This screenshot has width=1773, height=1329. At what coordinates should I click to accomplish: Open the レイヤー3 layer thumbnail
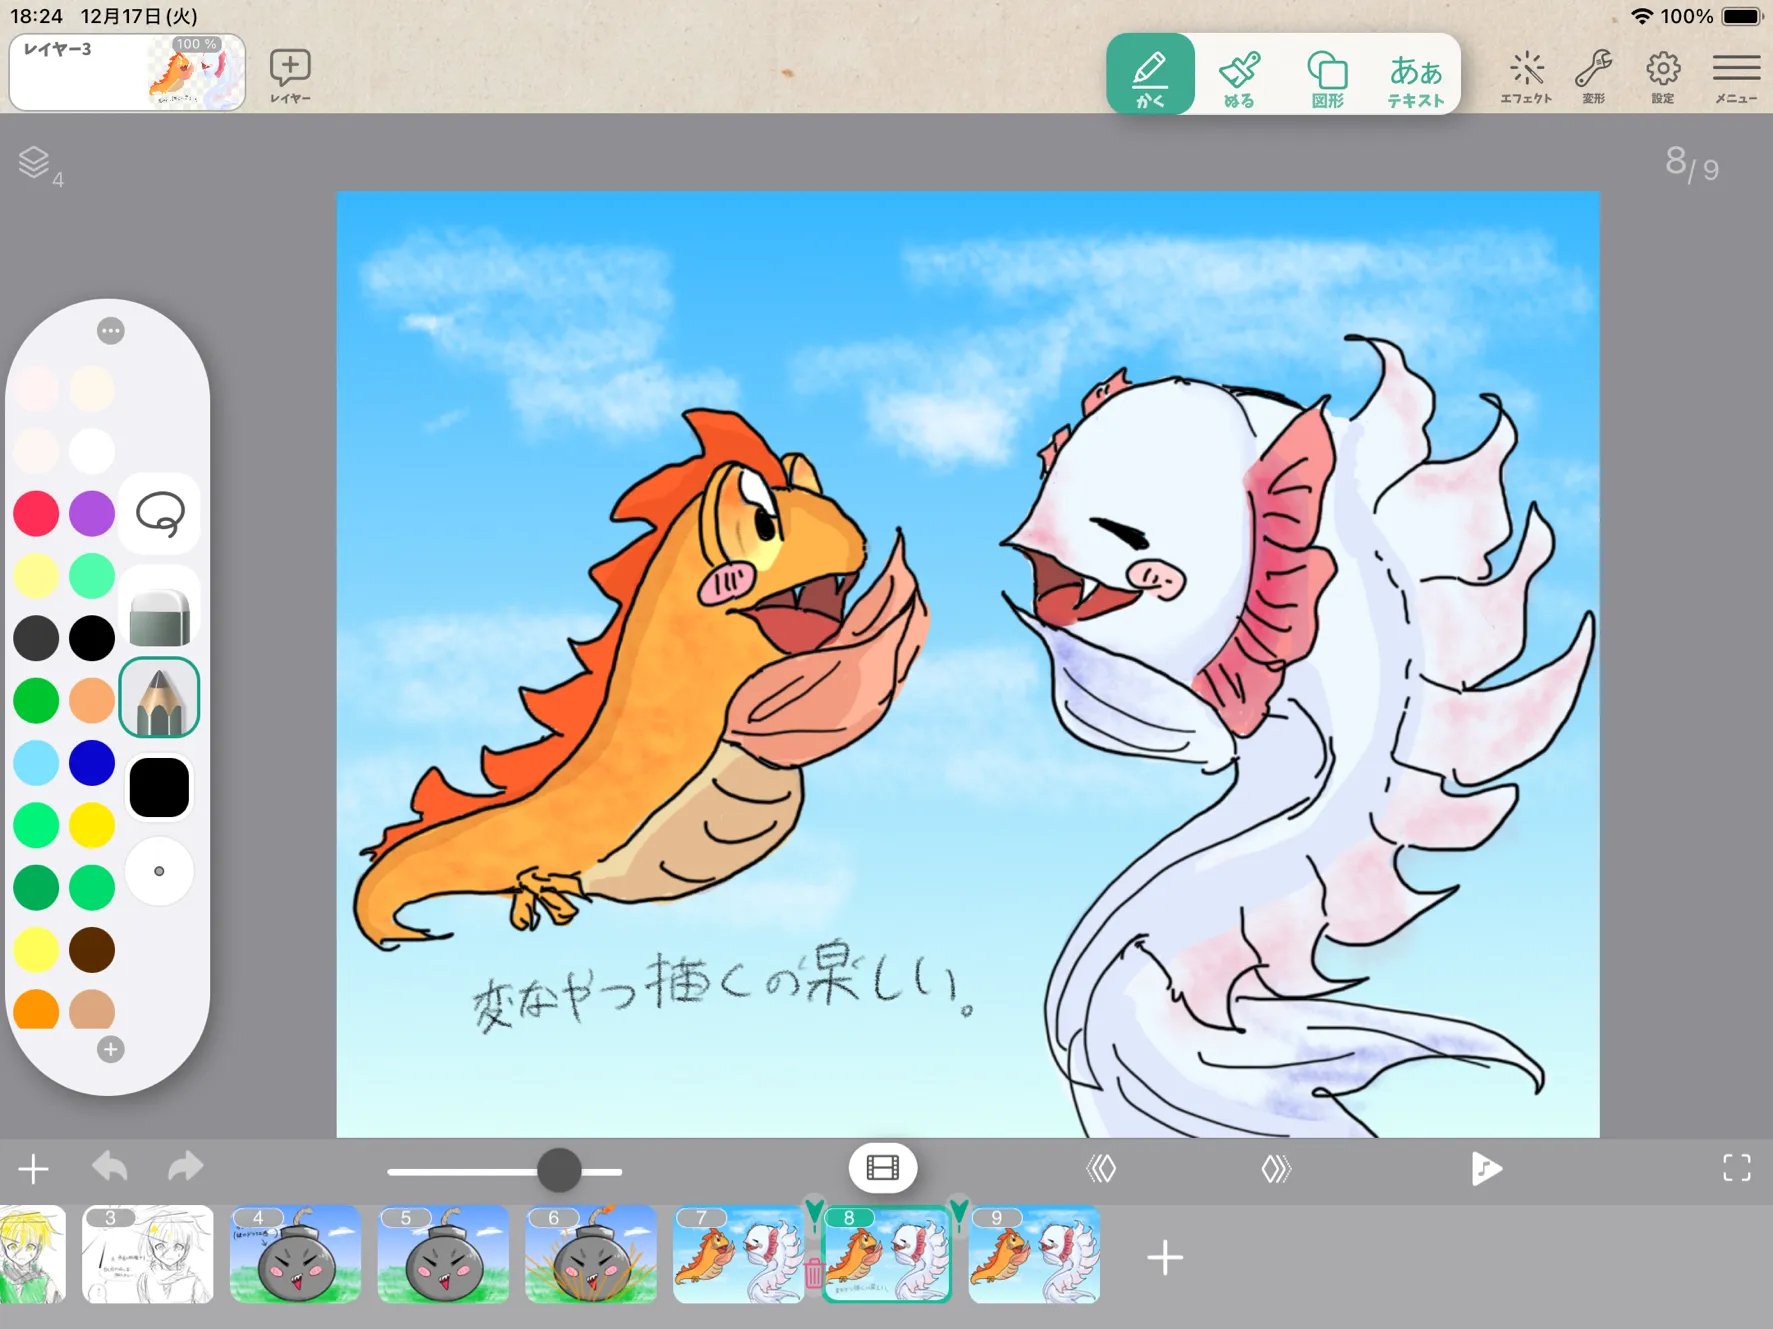[127, 72]
